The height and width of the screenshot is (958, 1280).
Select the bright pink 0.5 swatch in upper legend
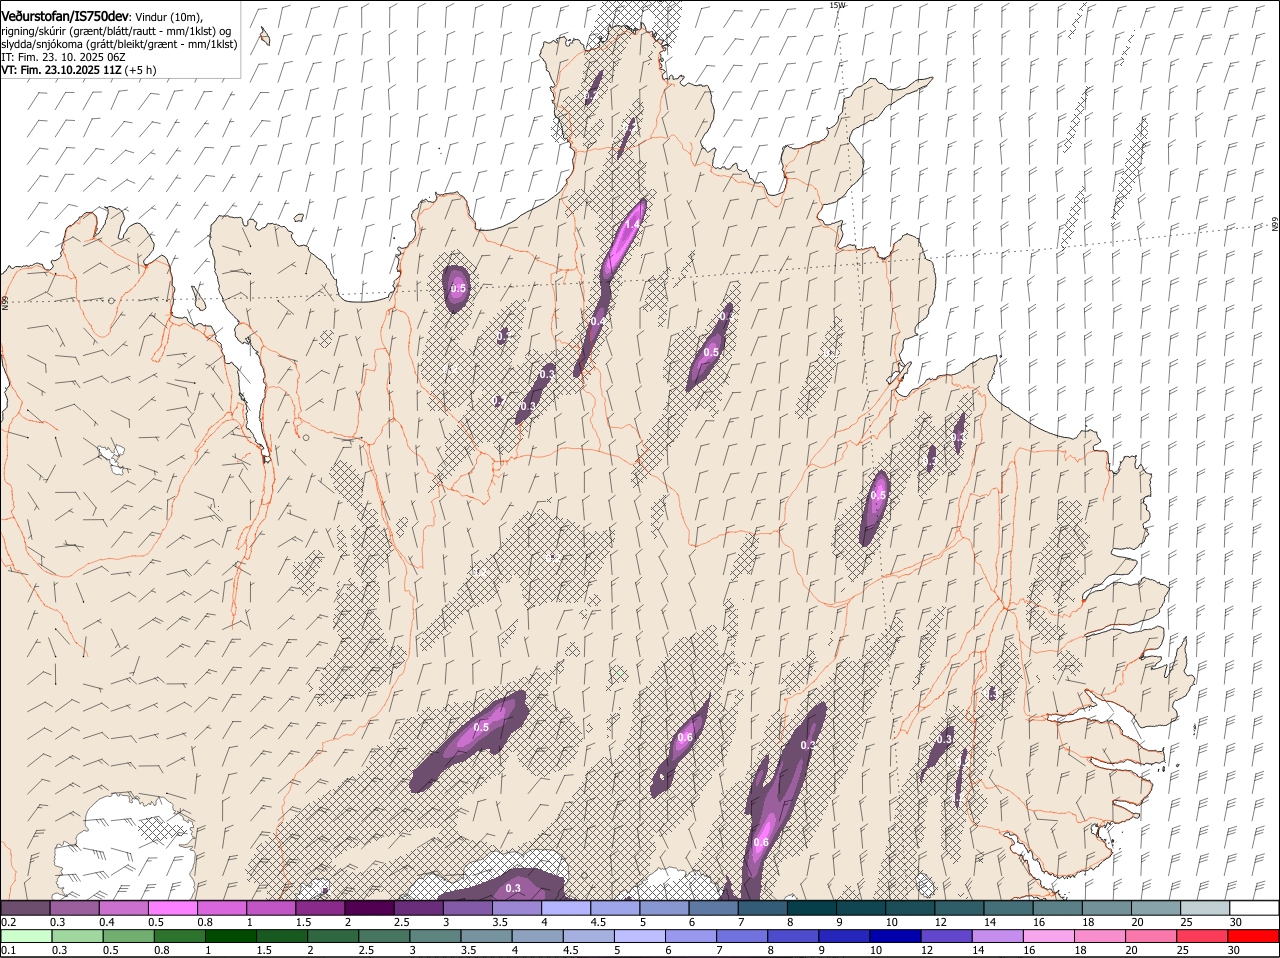point(173,907)
